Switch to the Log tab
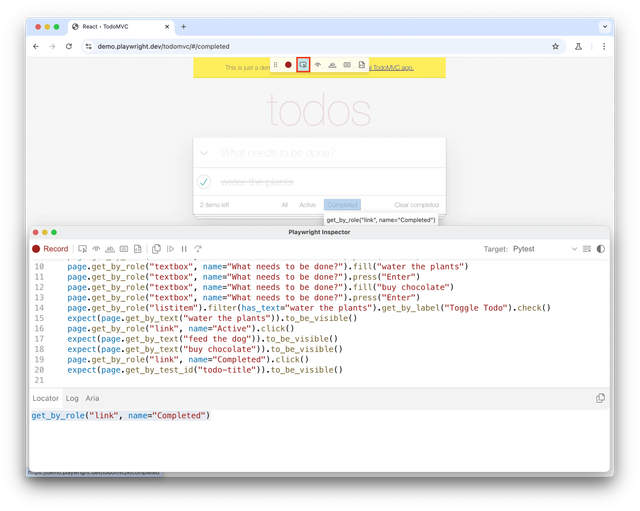This screenshot has height=511, width=640. (72, 398)
